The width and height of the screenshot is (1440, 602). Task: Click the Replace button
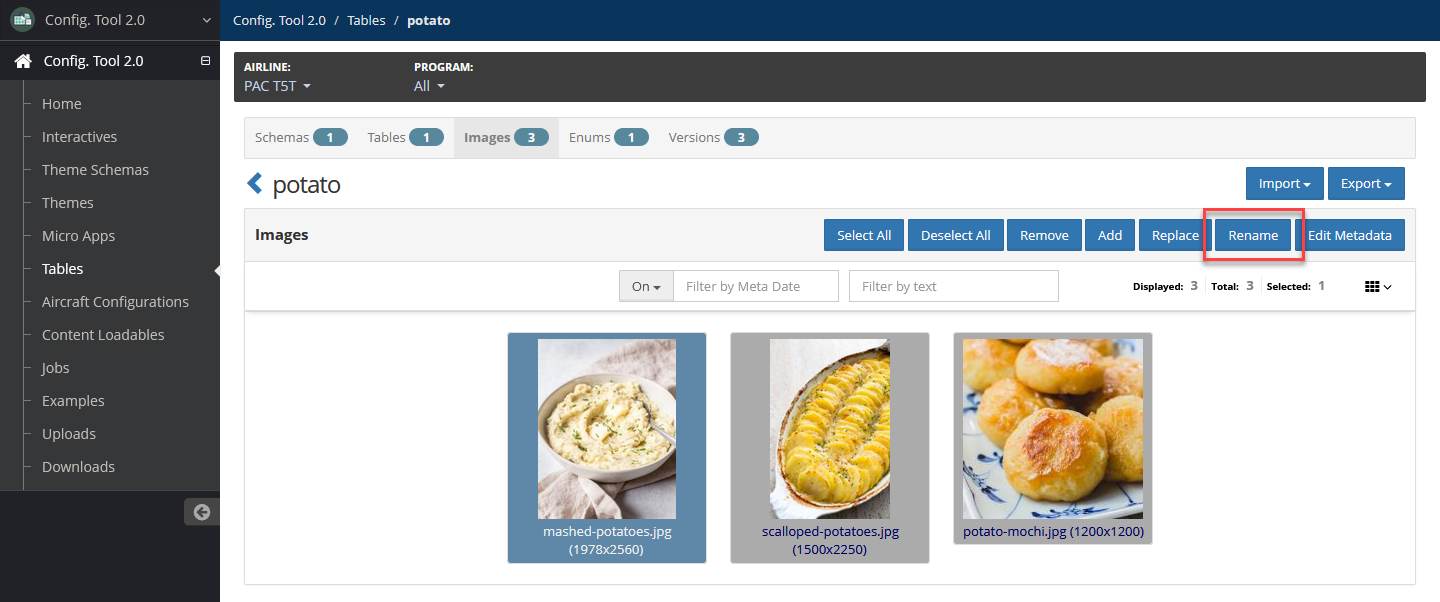[1175, 235]
